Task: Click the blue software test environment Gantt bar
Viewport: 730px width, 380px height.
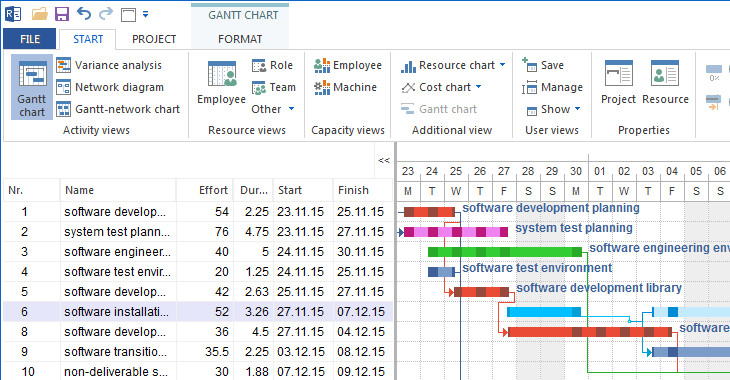Action: [x=441, y=272]
